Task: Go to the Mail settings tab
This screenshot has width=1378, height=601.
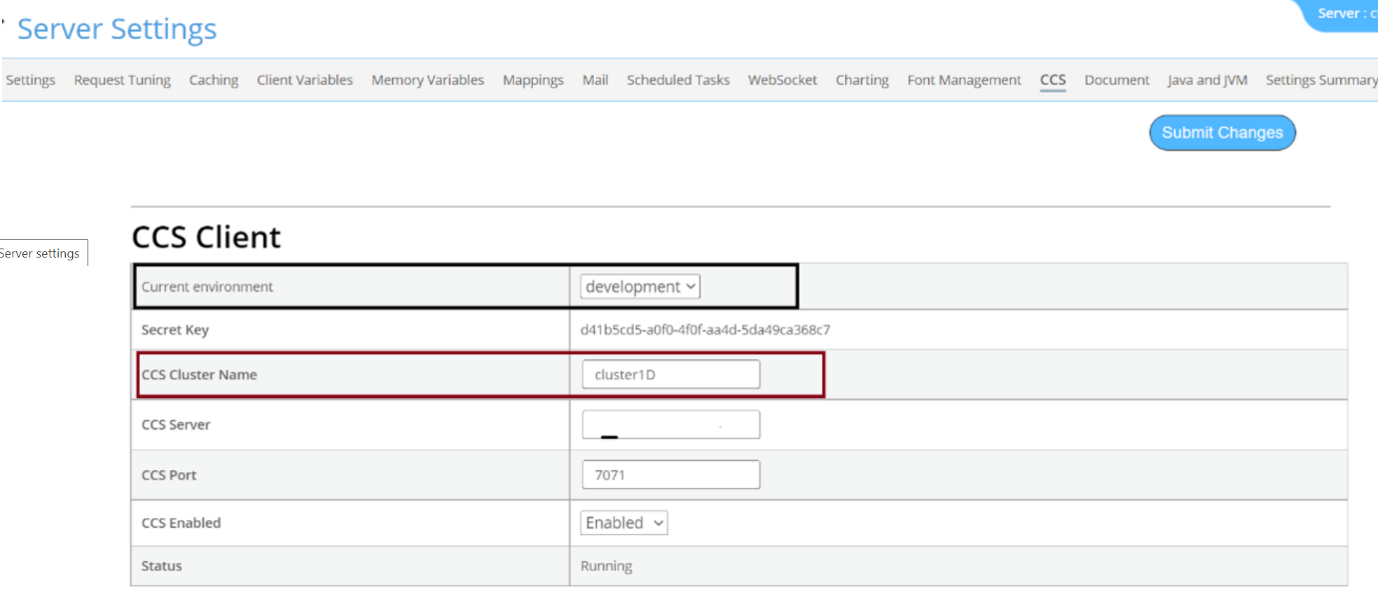Action: [595, 80]
